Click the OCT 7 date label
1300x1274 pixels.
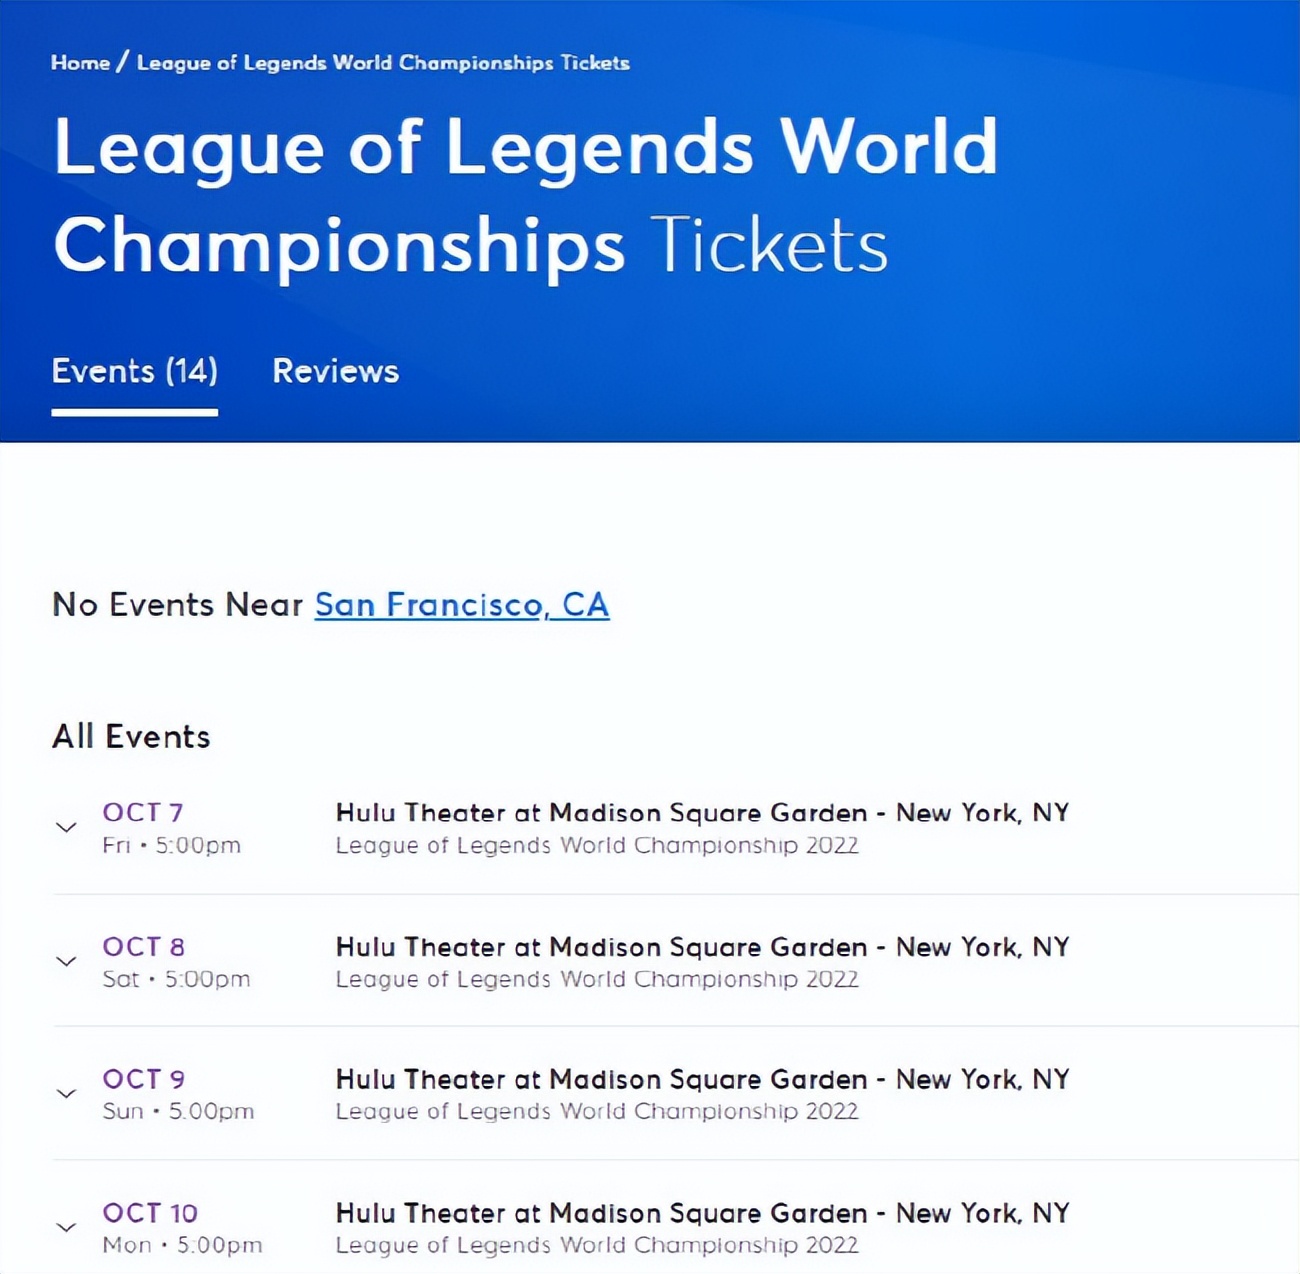142,812
